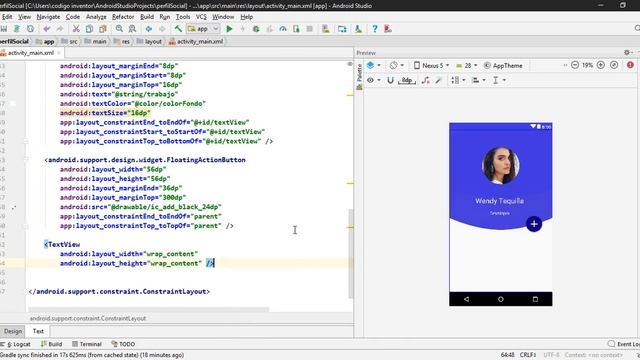Image resolution: width=640 pixels, height=360 pixels.
Task: Switch to the Design tab
Action: [x=13, y=331]
